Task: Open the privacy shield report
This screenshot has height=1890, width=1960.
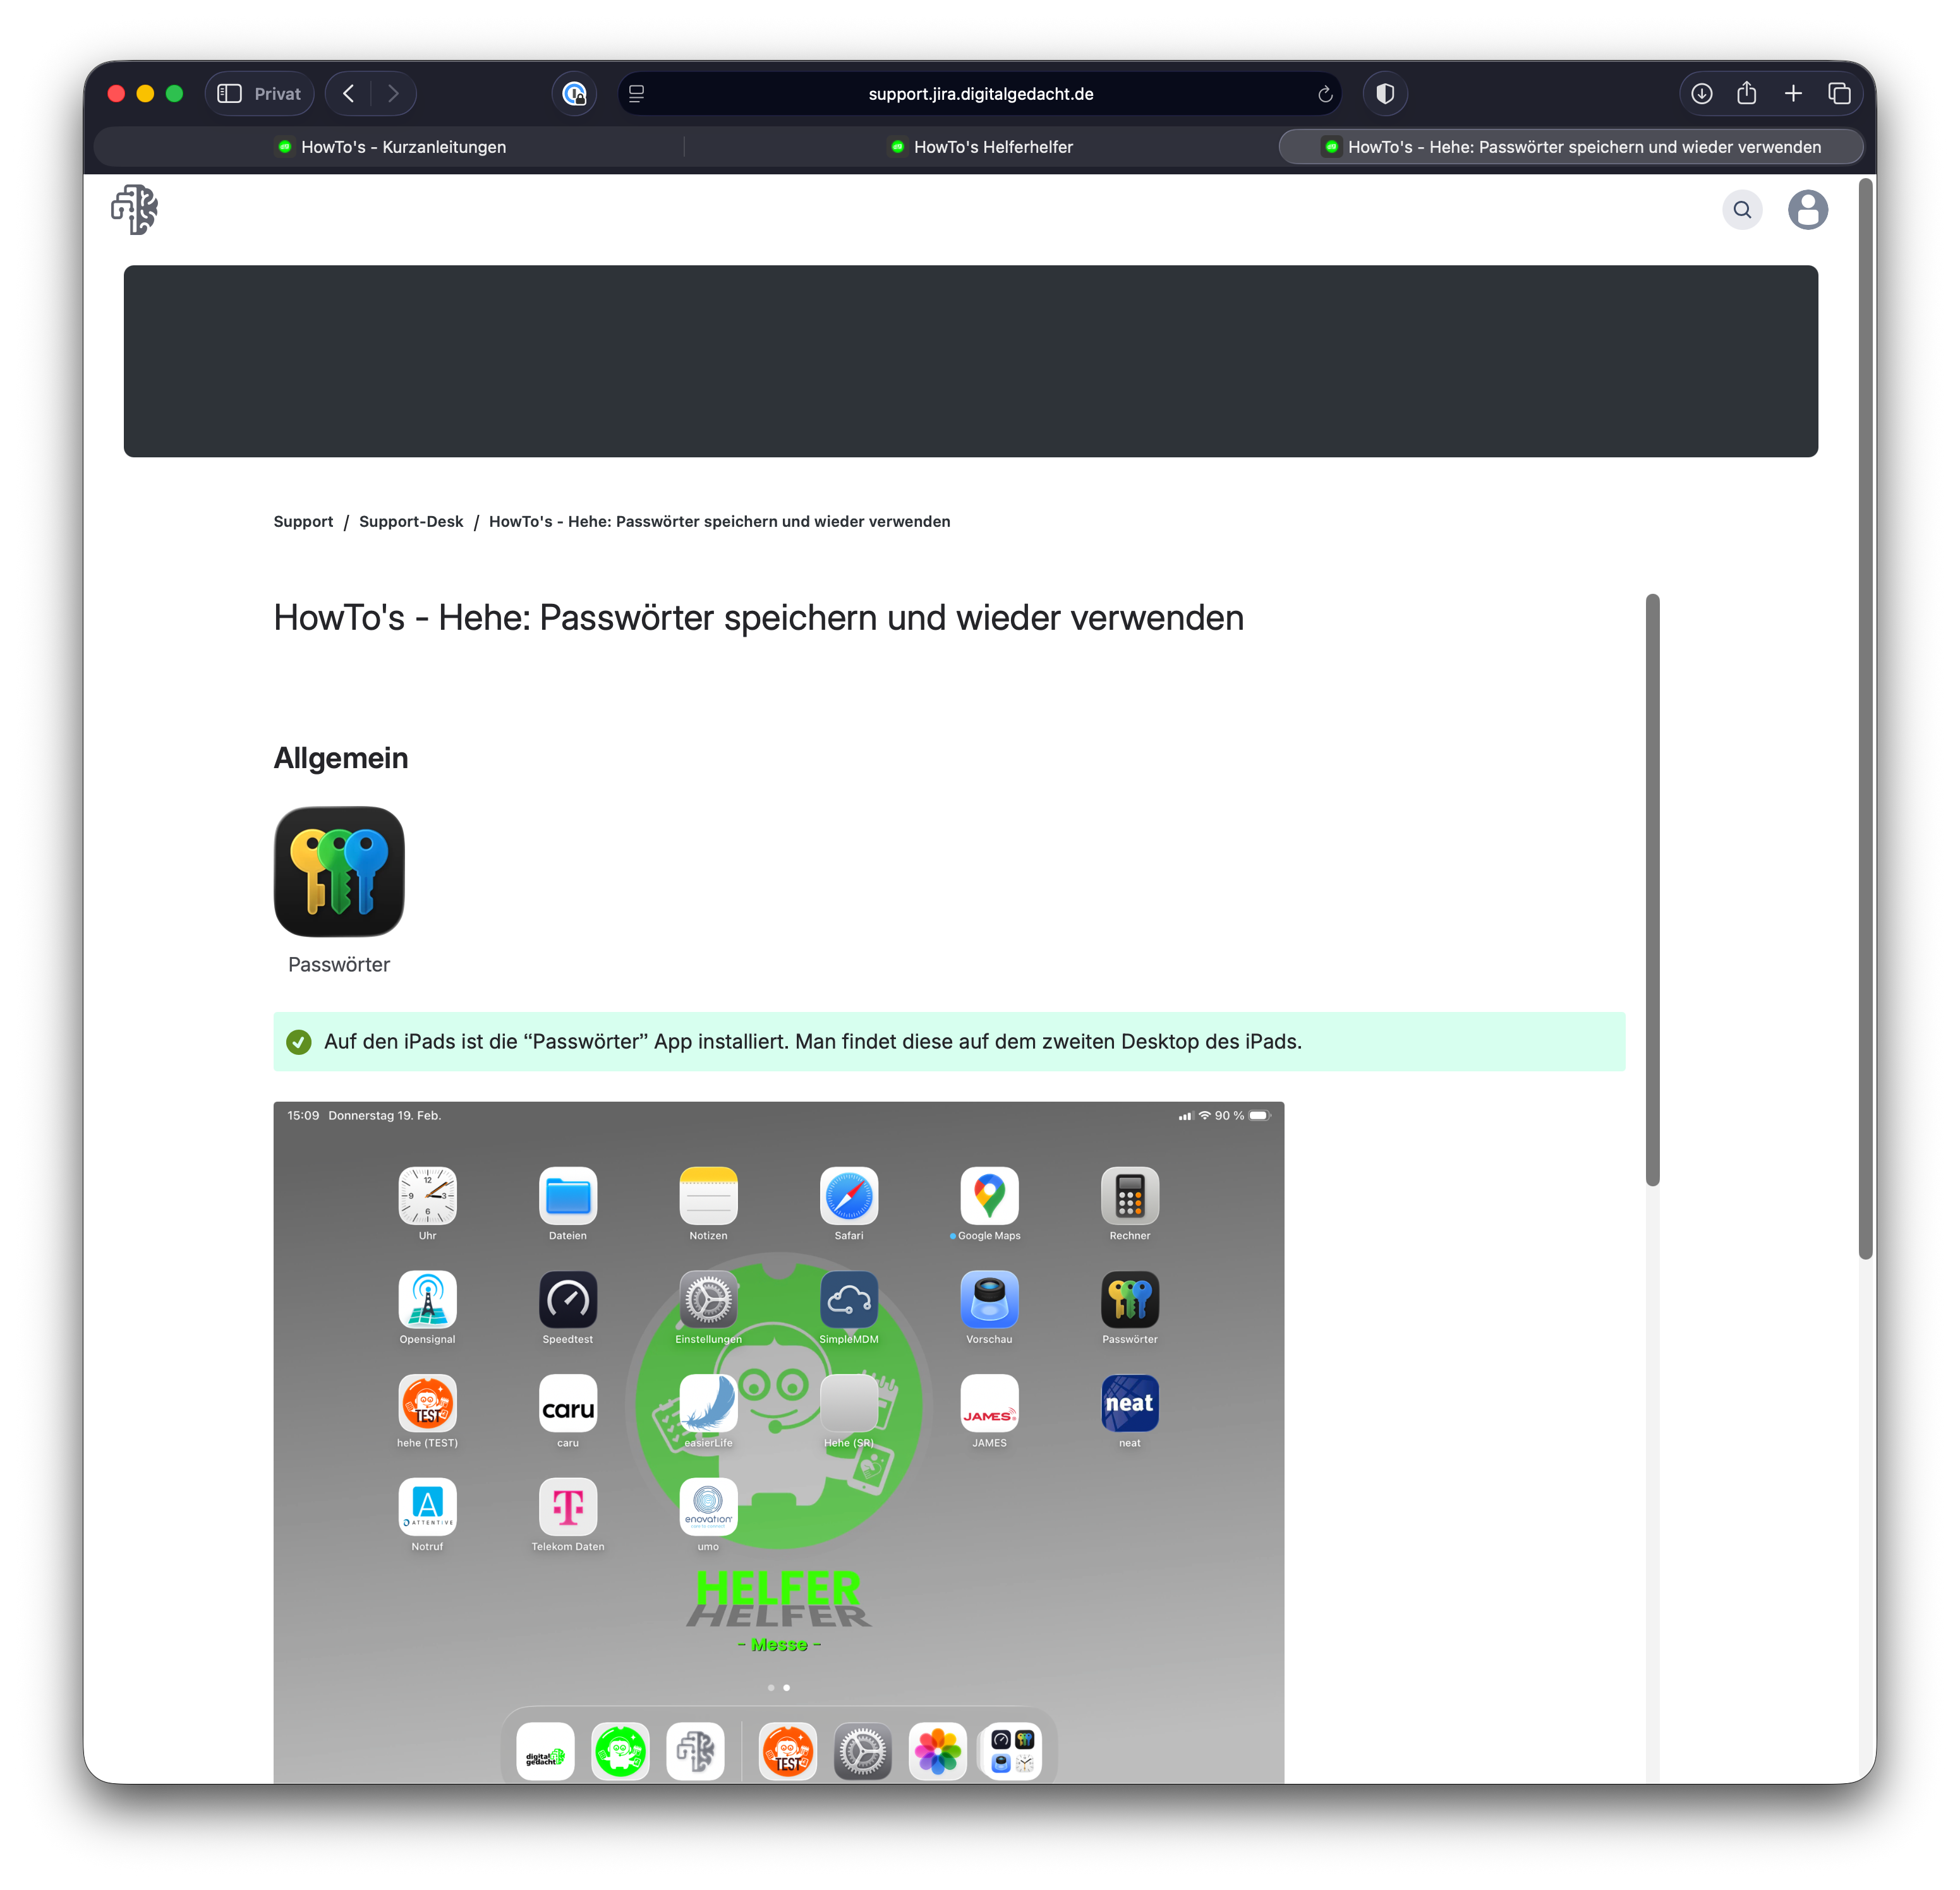Action: tap(1385, 93)
